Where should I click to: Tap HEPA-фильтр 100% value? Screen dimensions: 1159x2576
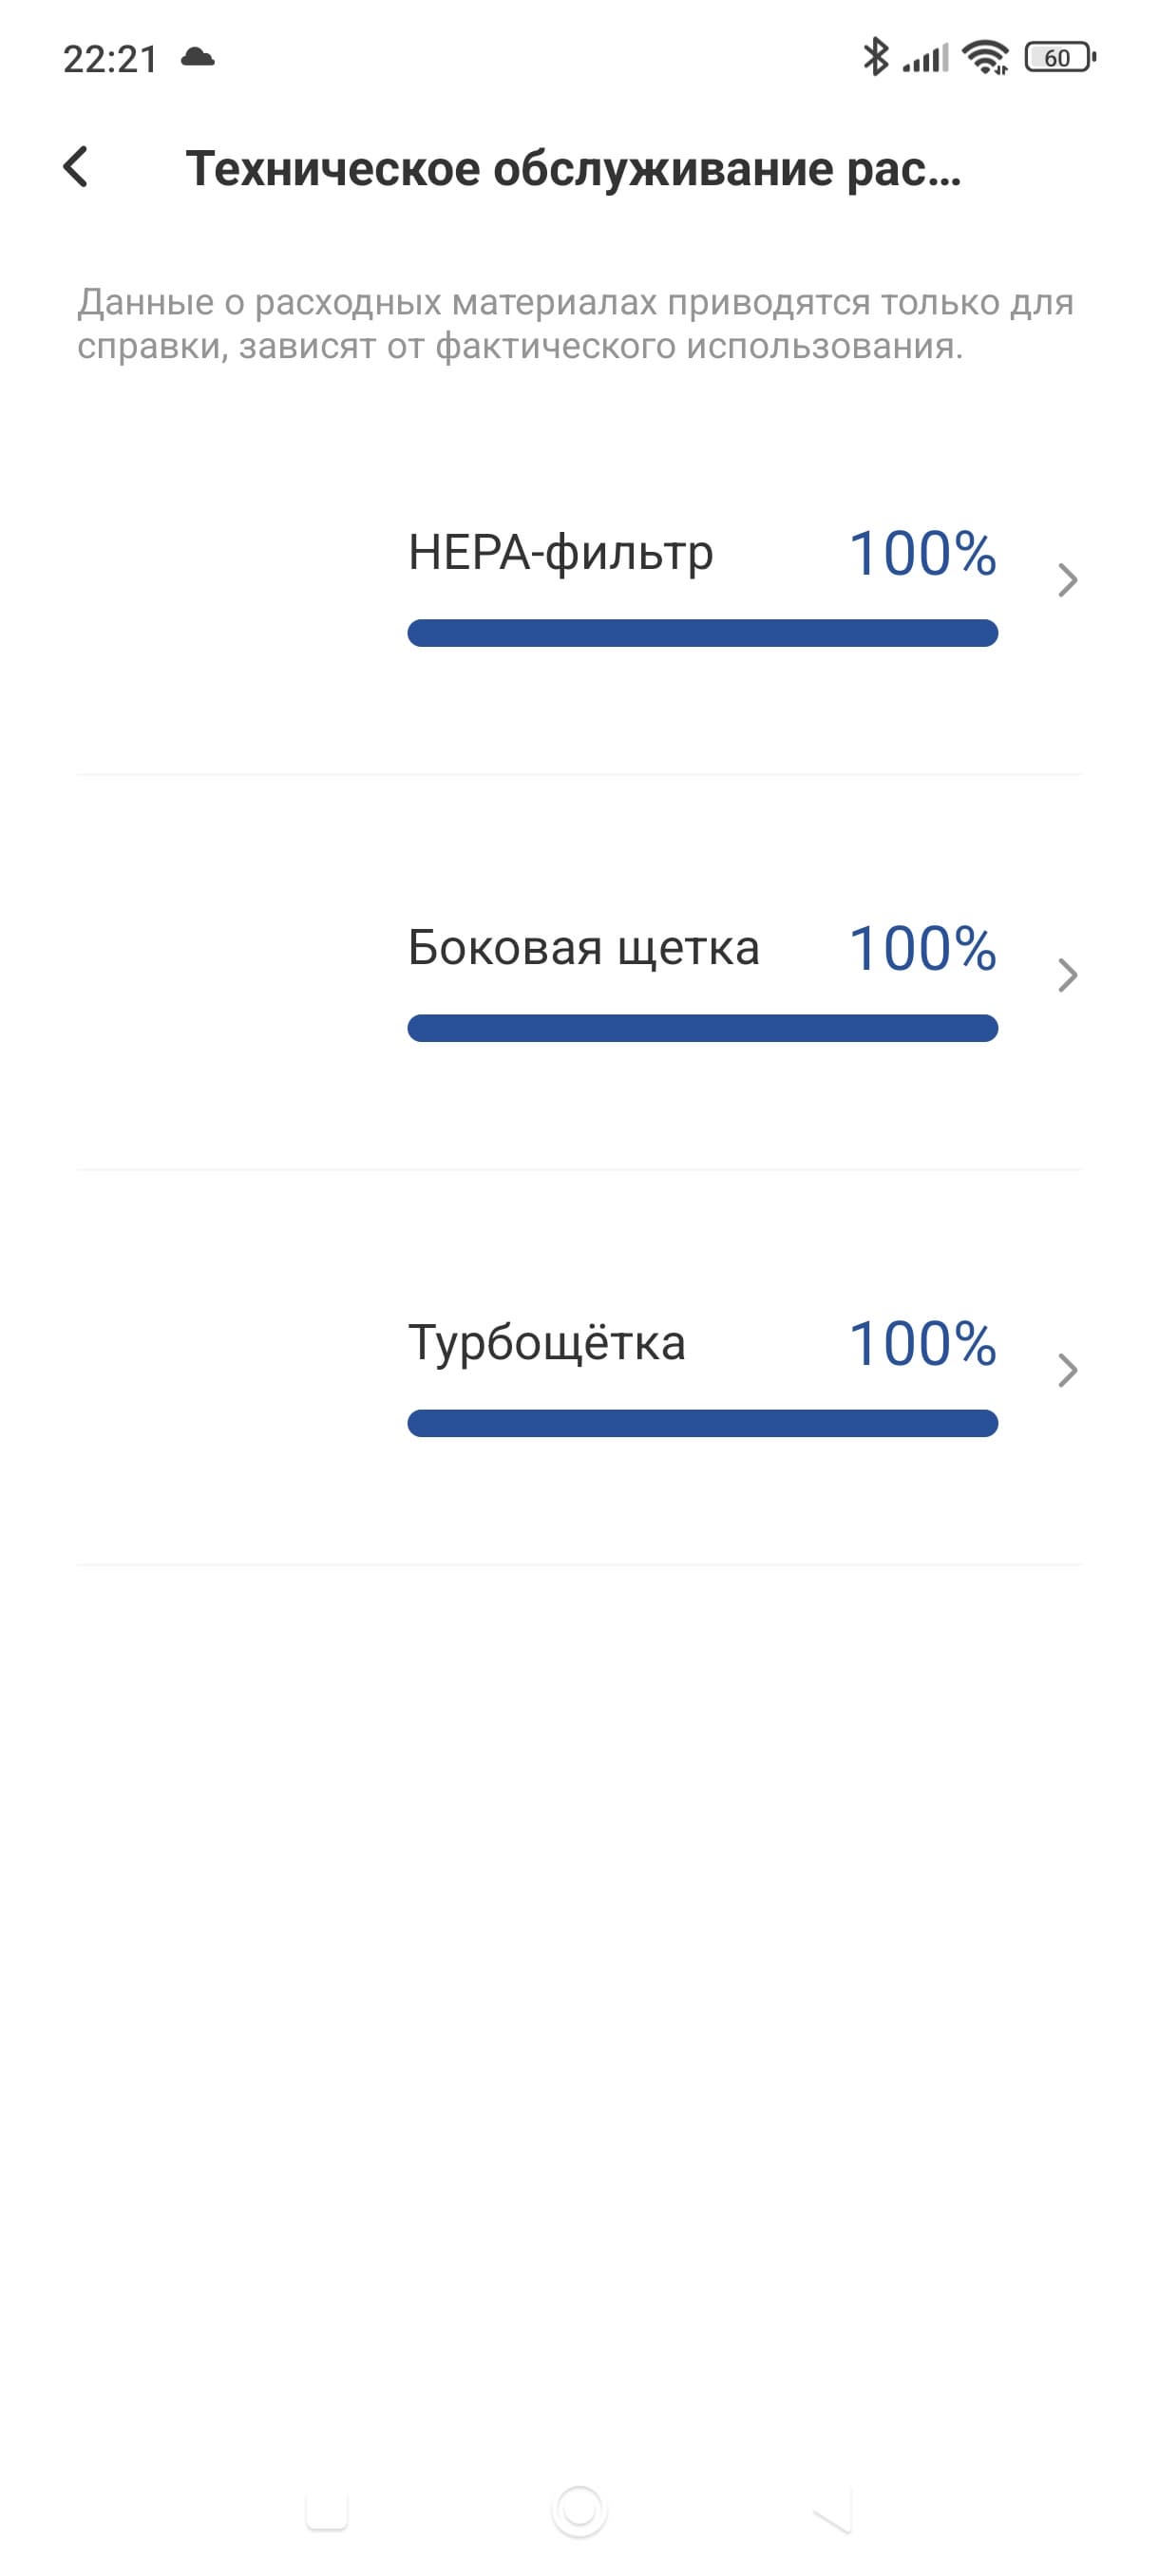coord(922,553)
